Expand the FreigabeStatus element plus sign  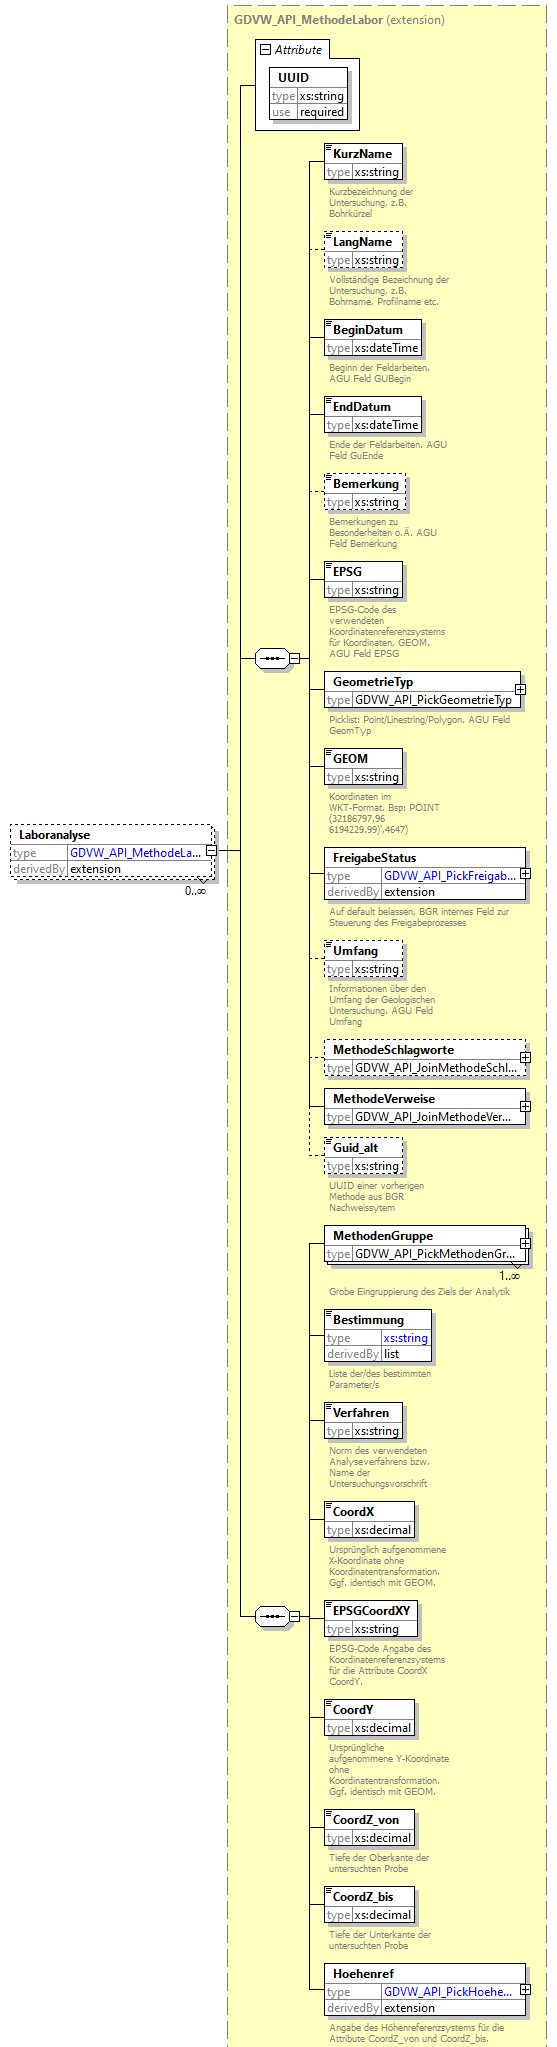[525, 873]
